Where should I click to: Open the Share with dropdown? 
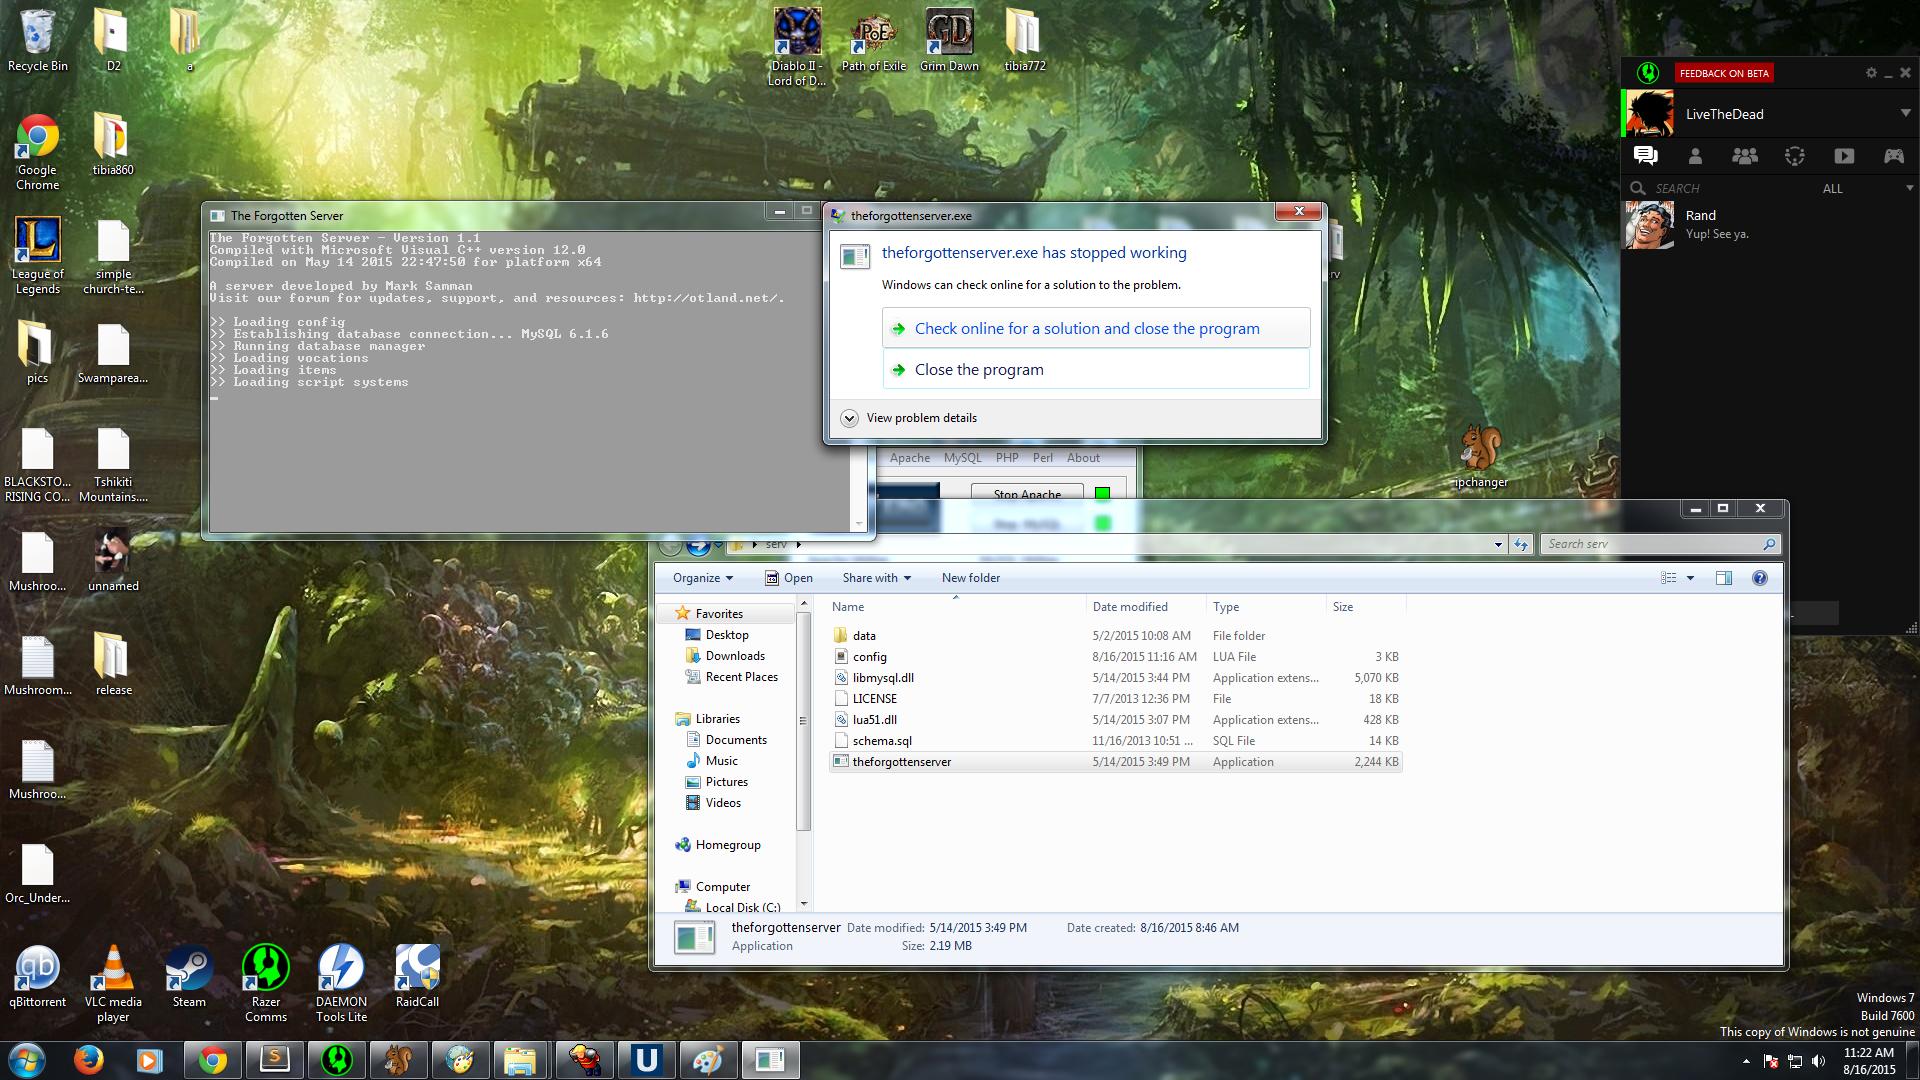click(x=876, y=578)
